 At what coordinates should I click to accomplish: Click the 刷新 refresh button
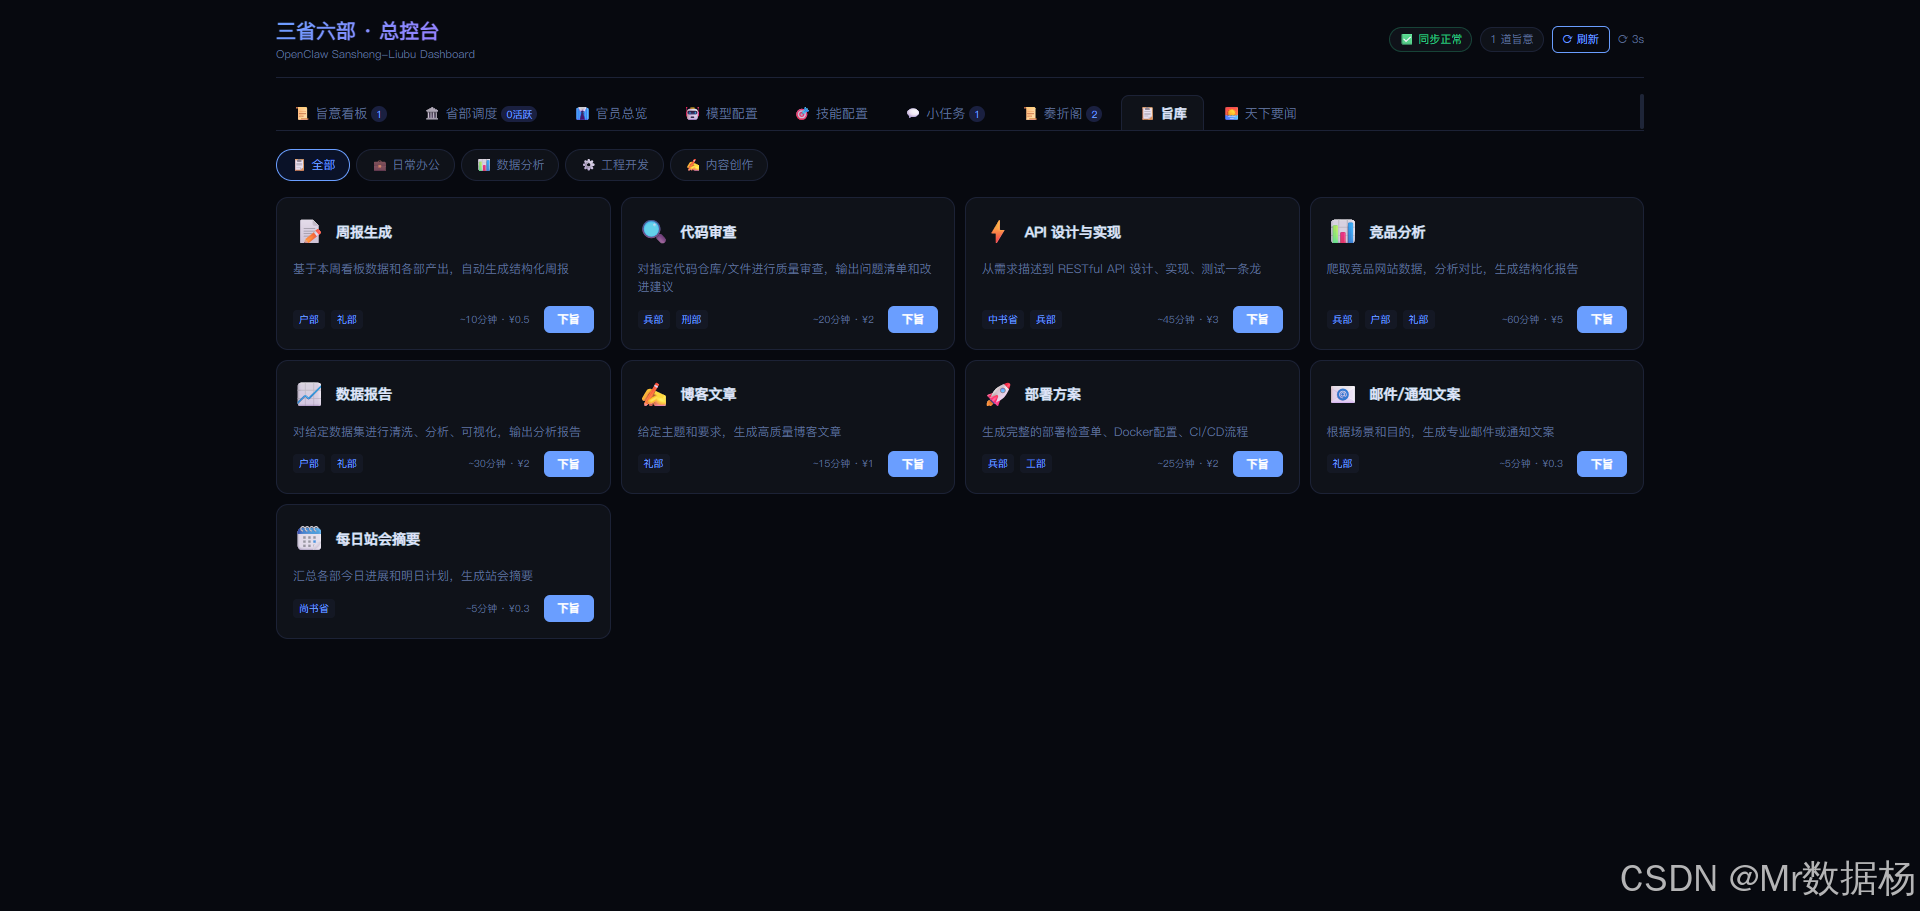click(1580, 40)
